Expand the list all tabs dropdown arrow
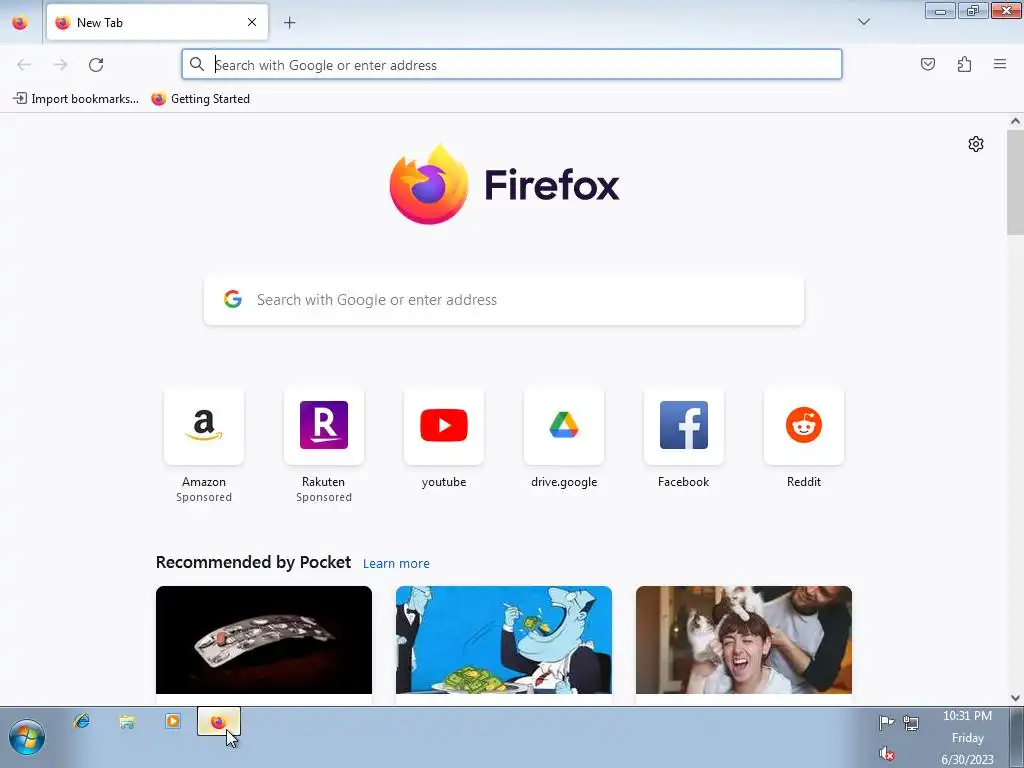Viewport: 1024px width, 768px height. (863, 22)
